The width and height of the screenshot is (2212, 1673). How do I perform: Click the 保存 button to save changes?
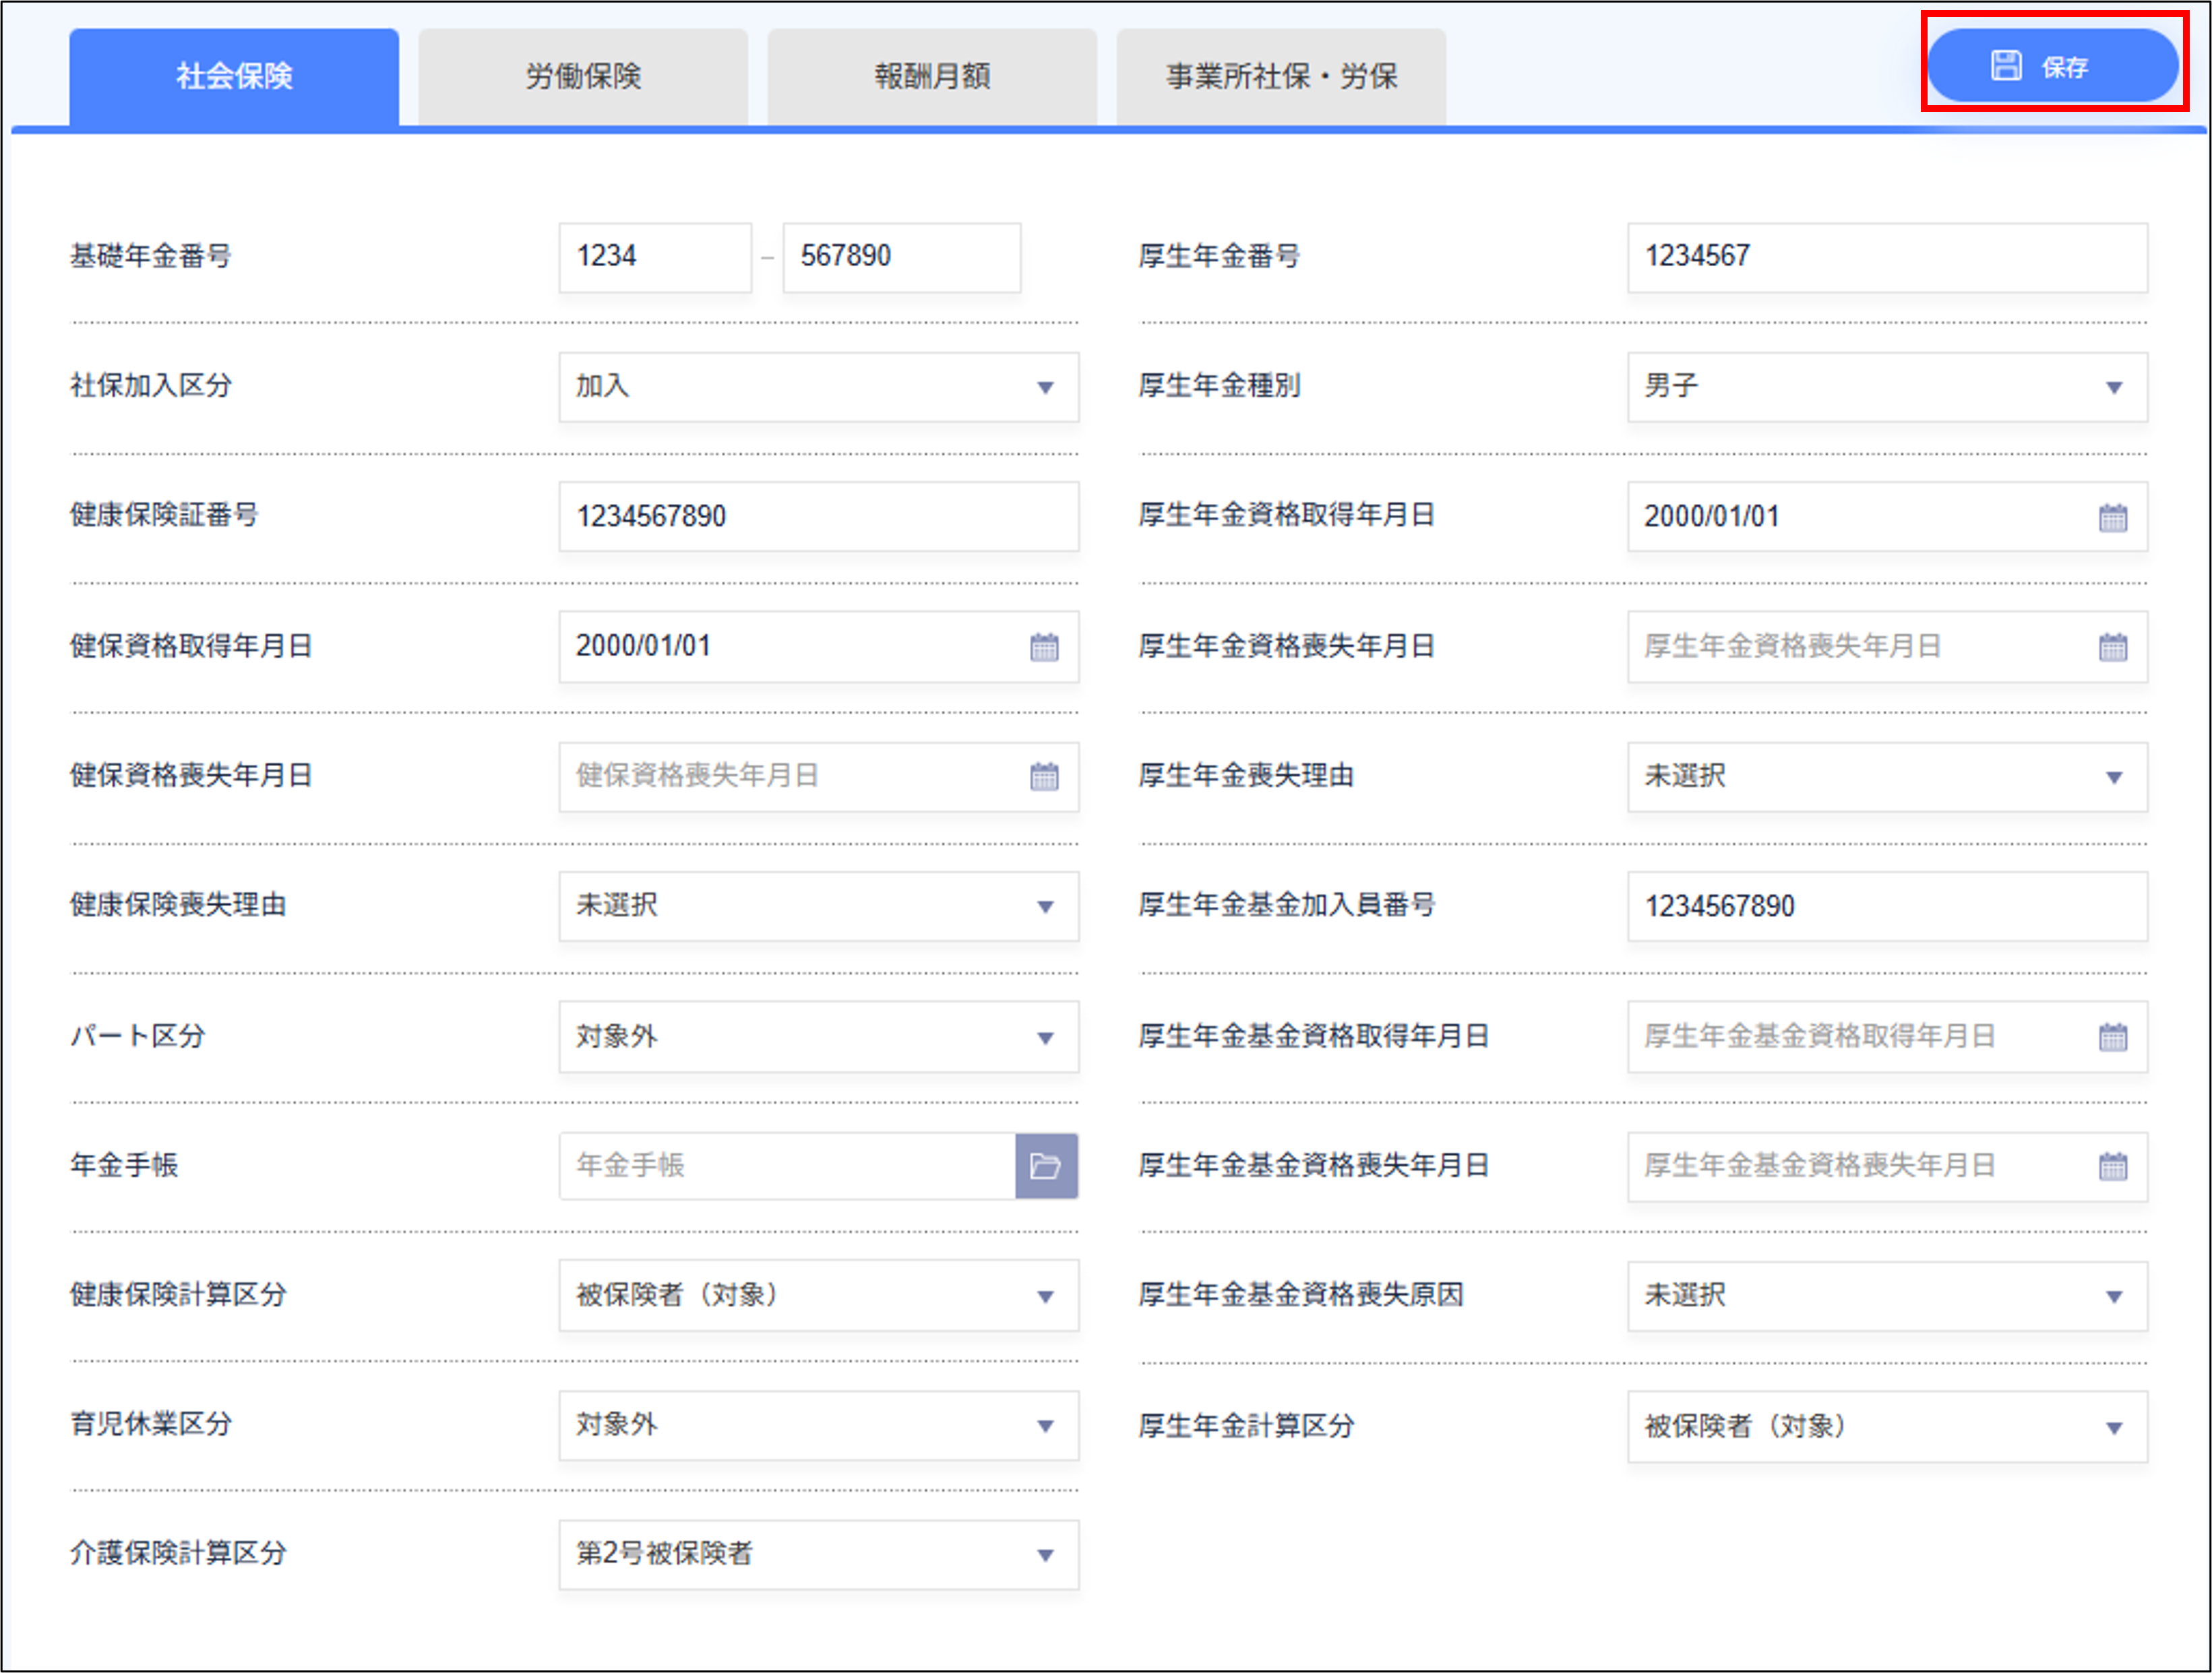pos(2052,65)
